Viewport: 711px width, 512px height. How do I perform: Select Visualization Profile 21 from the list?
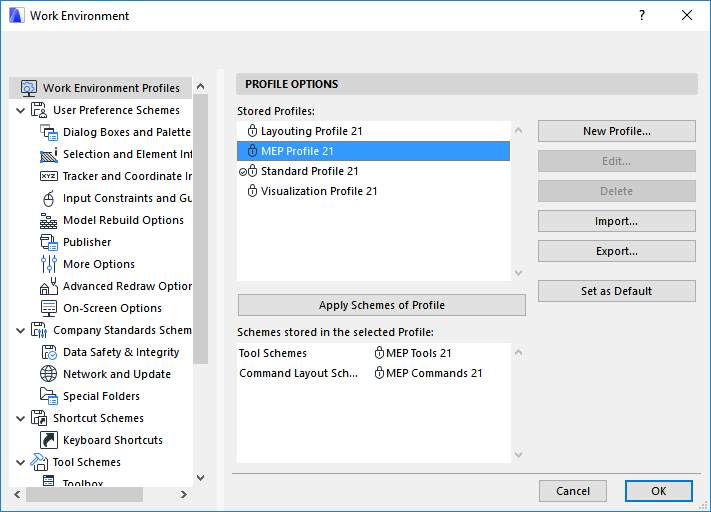pyautogui.click(x=318, y=191)
